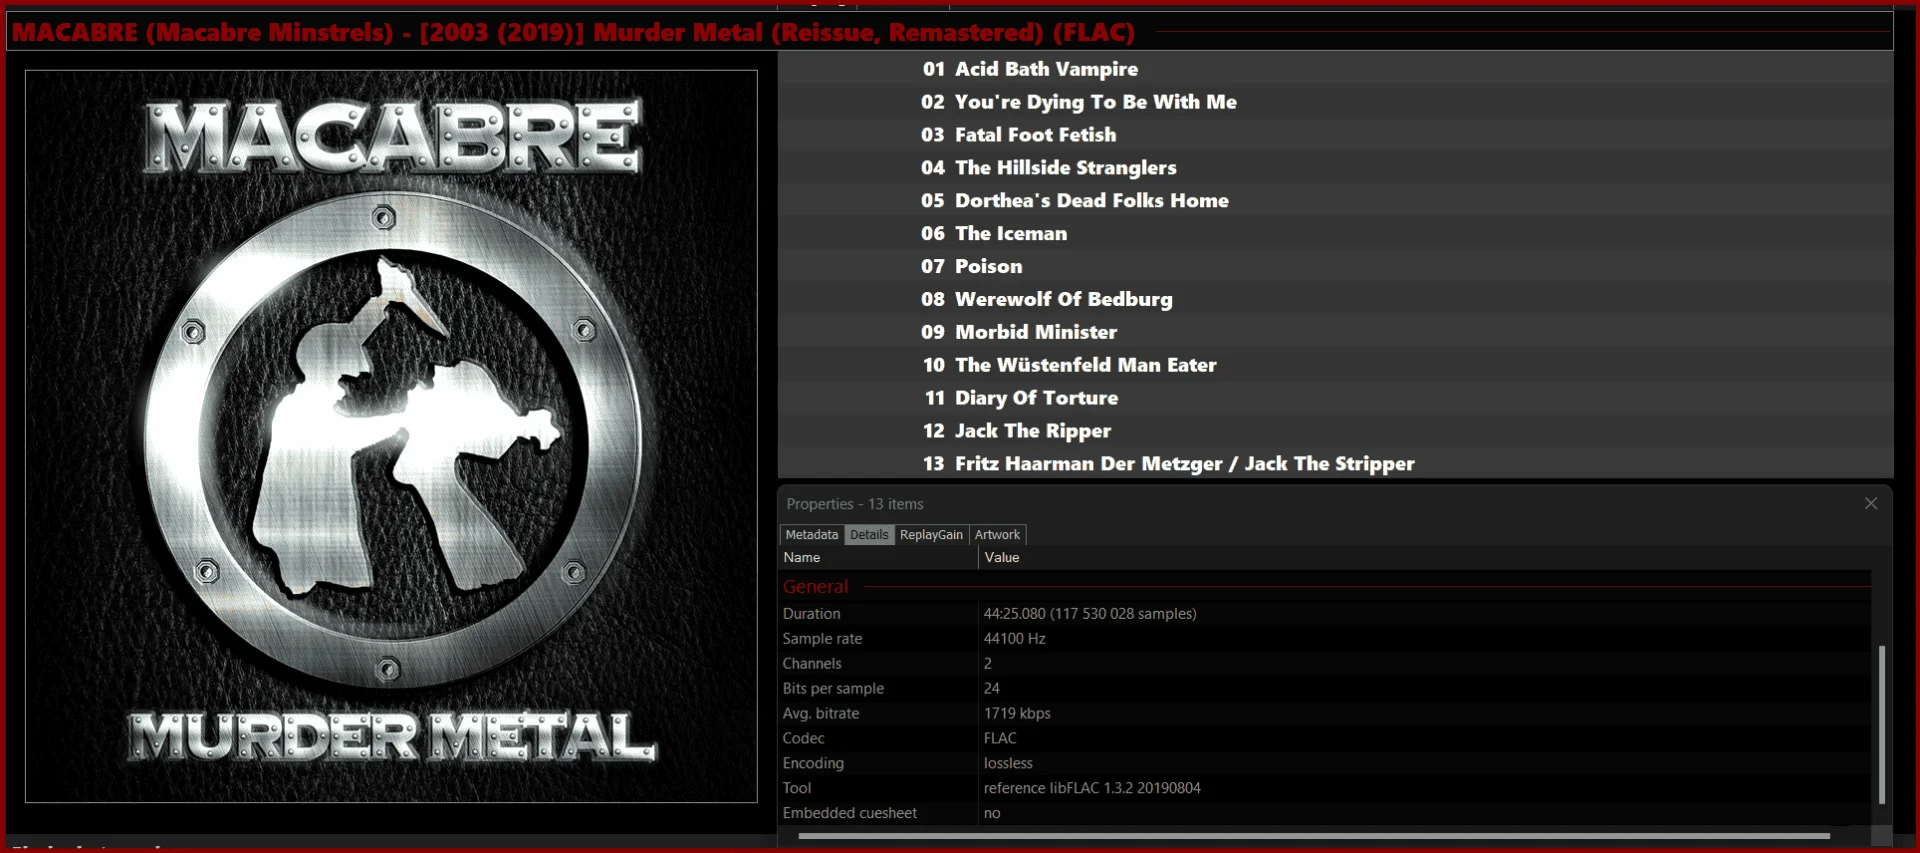Select the Codec property row
Screen dimensions: 1920x853
point(1325,739)
